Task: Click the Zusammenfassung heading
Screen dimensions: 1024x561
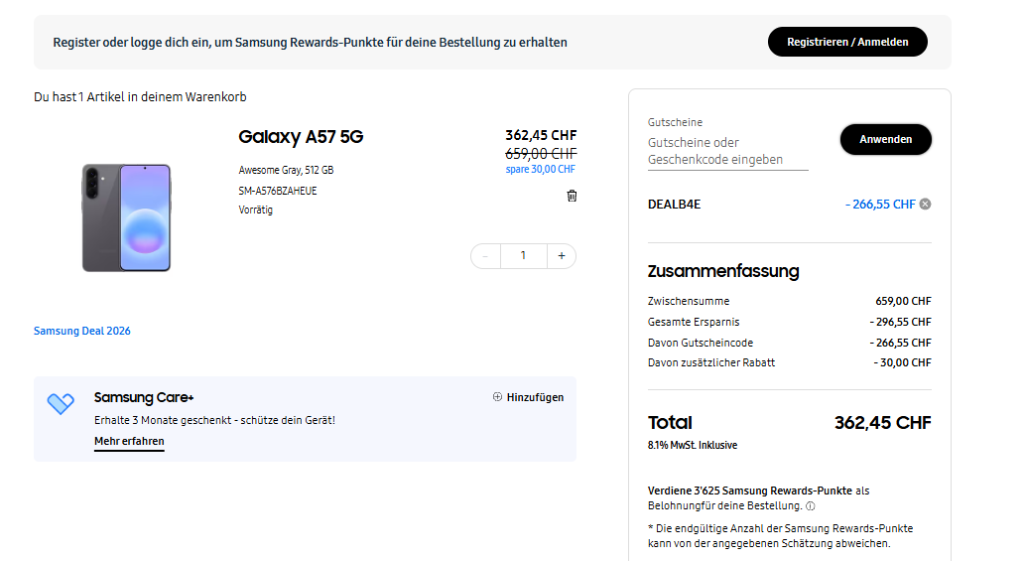Action: tap(723, 271)
